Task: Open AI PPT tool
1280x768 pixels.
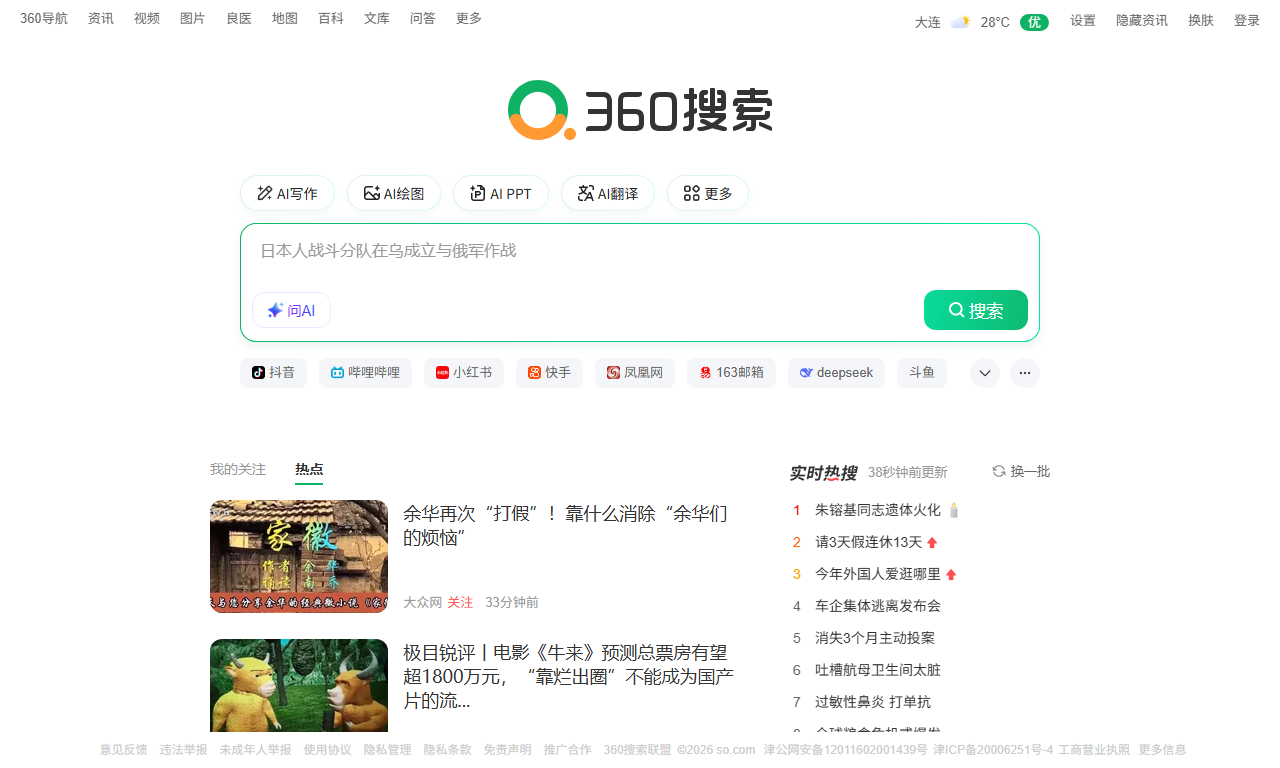Action: pyautogui.click(x=501, y=193)
